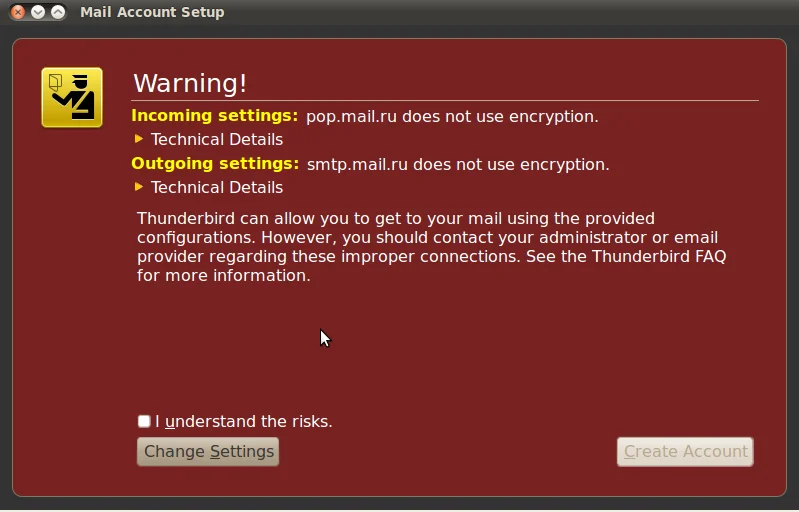Click the smtp.mail.ru encryption message
The width and height of the screenshot is (799, 512).
click(458, 164)
